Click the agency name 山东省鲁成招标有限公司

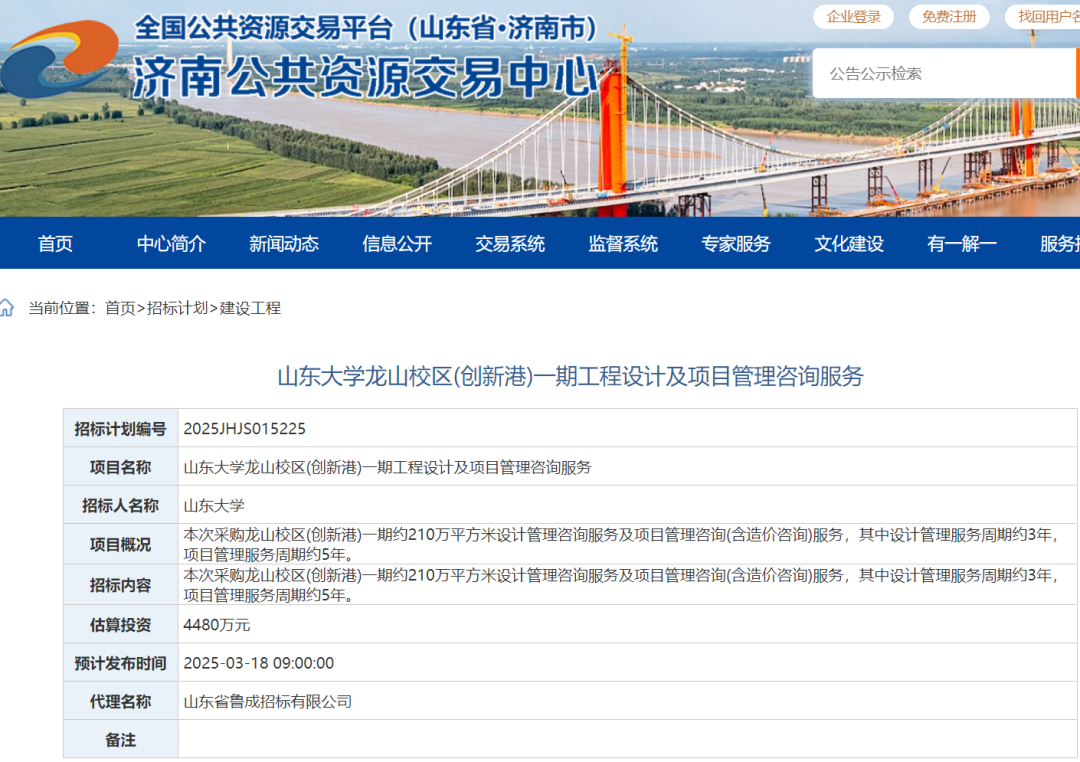pyautogui.click(x=267, y=701)
